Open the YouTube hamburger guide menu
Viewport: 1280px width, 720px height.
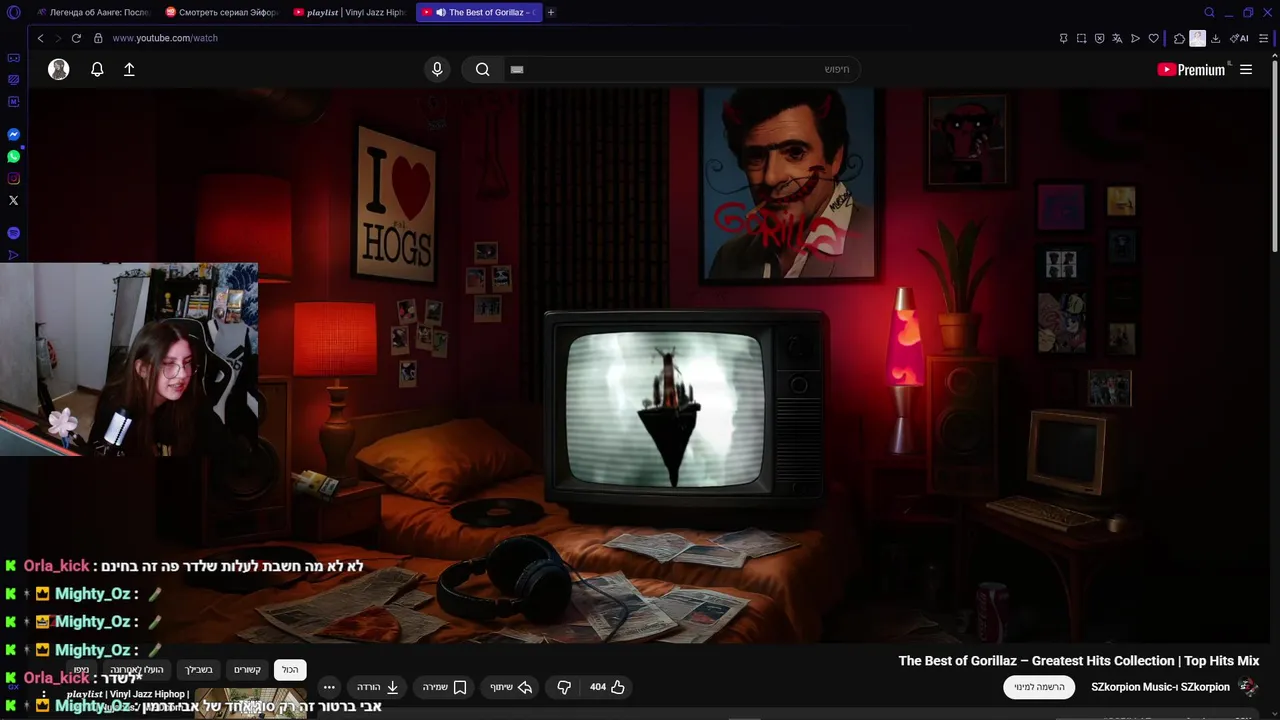(x=1246, y=69)
